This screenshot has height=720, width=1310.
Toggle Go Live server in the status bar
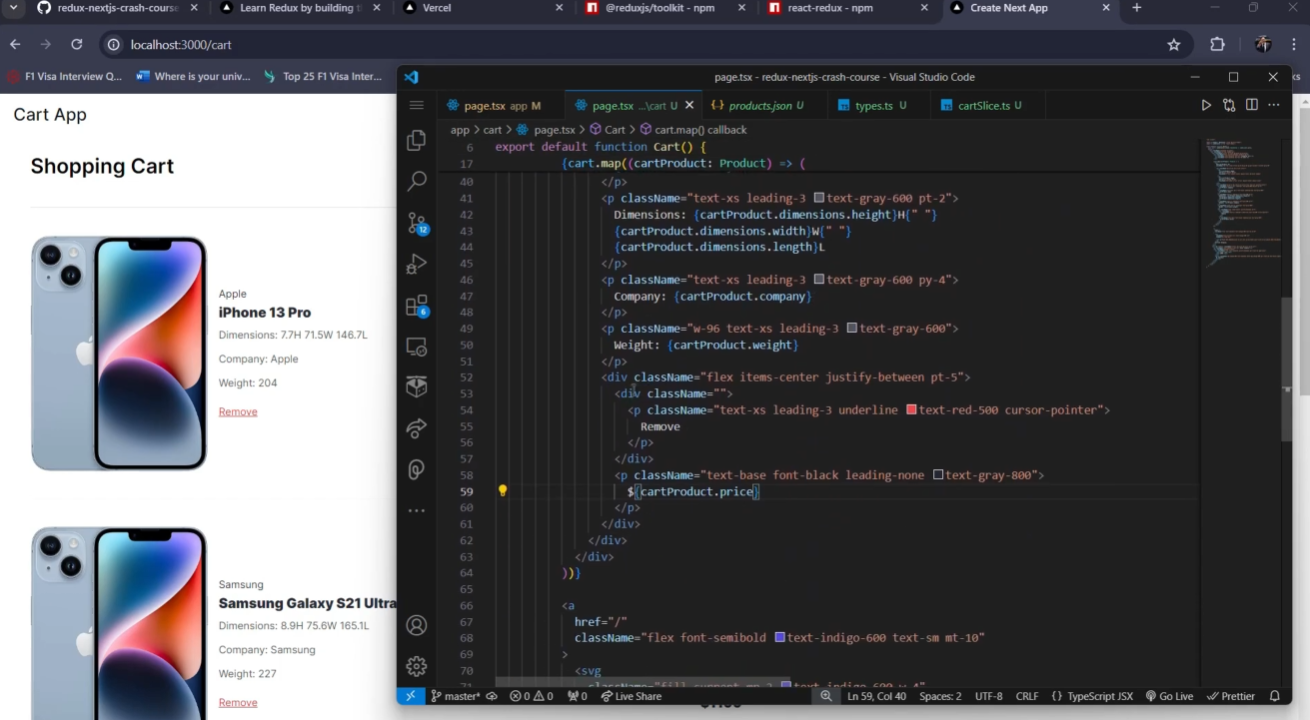[1169, 696]
